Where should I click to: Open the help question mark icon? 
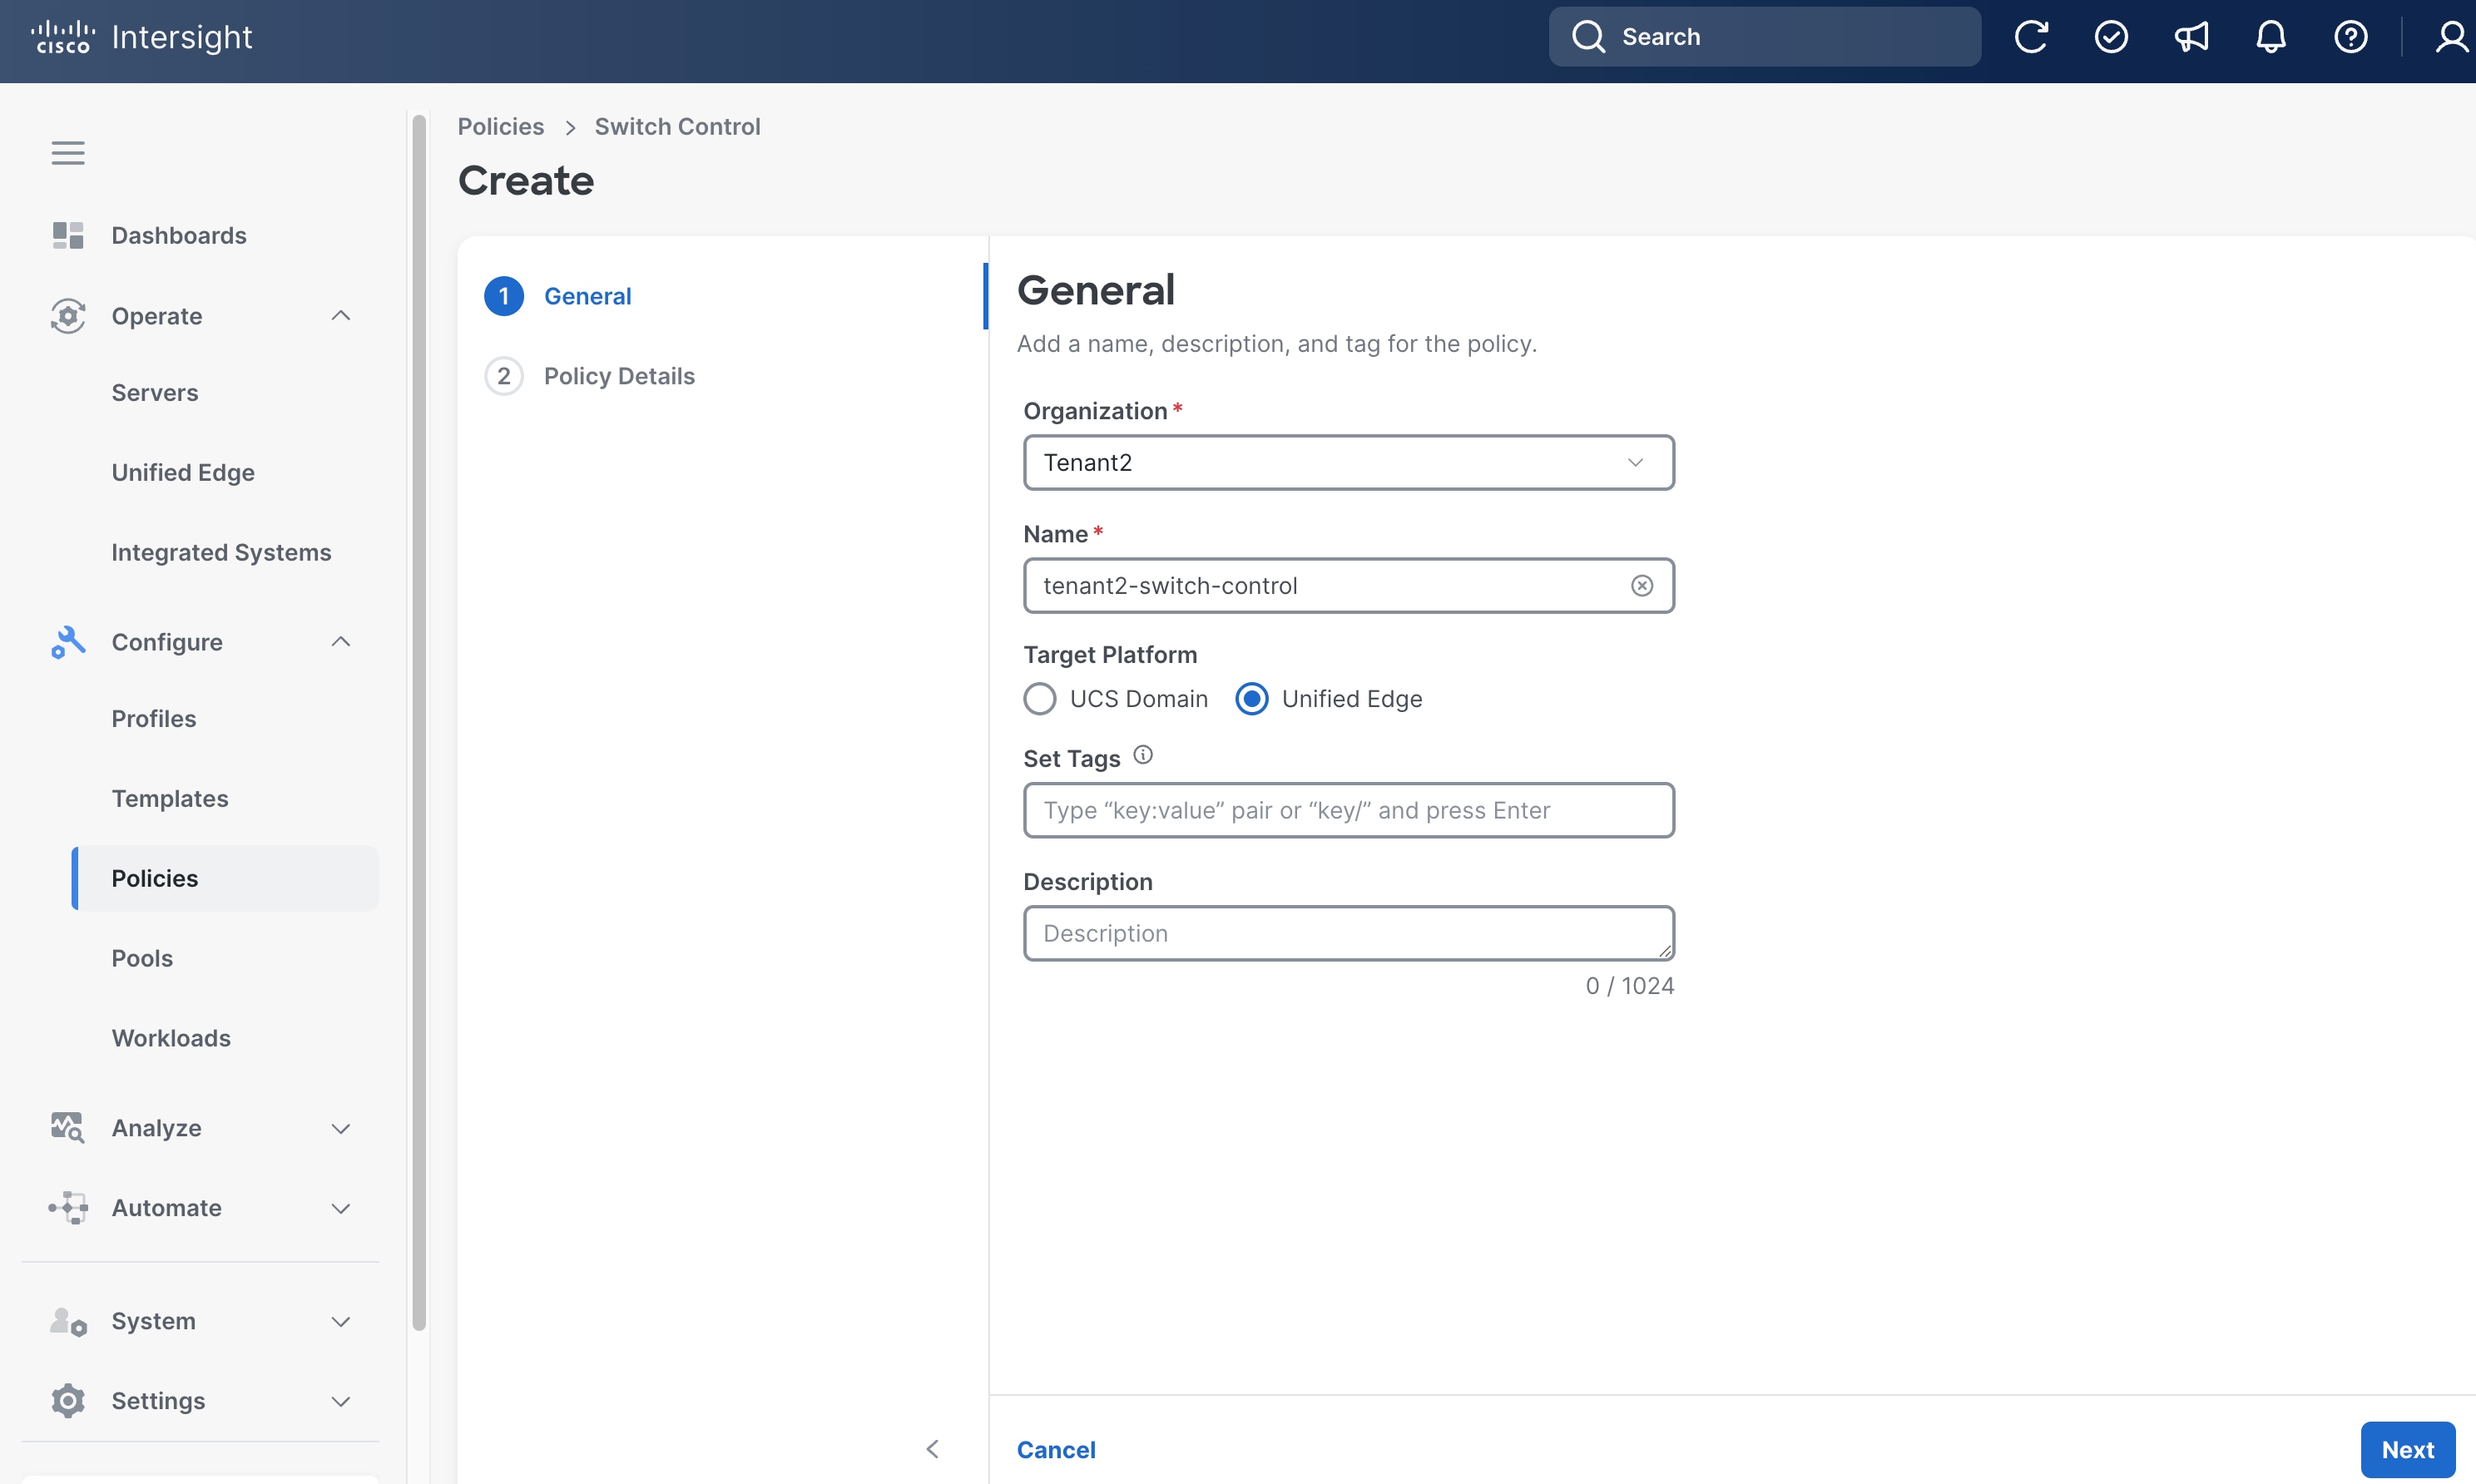[2351, 37]
